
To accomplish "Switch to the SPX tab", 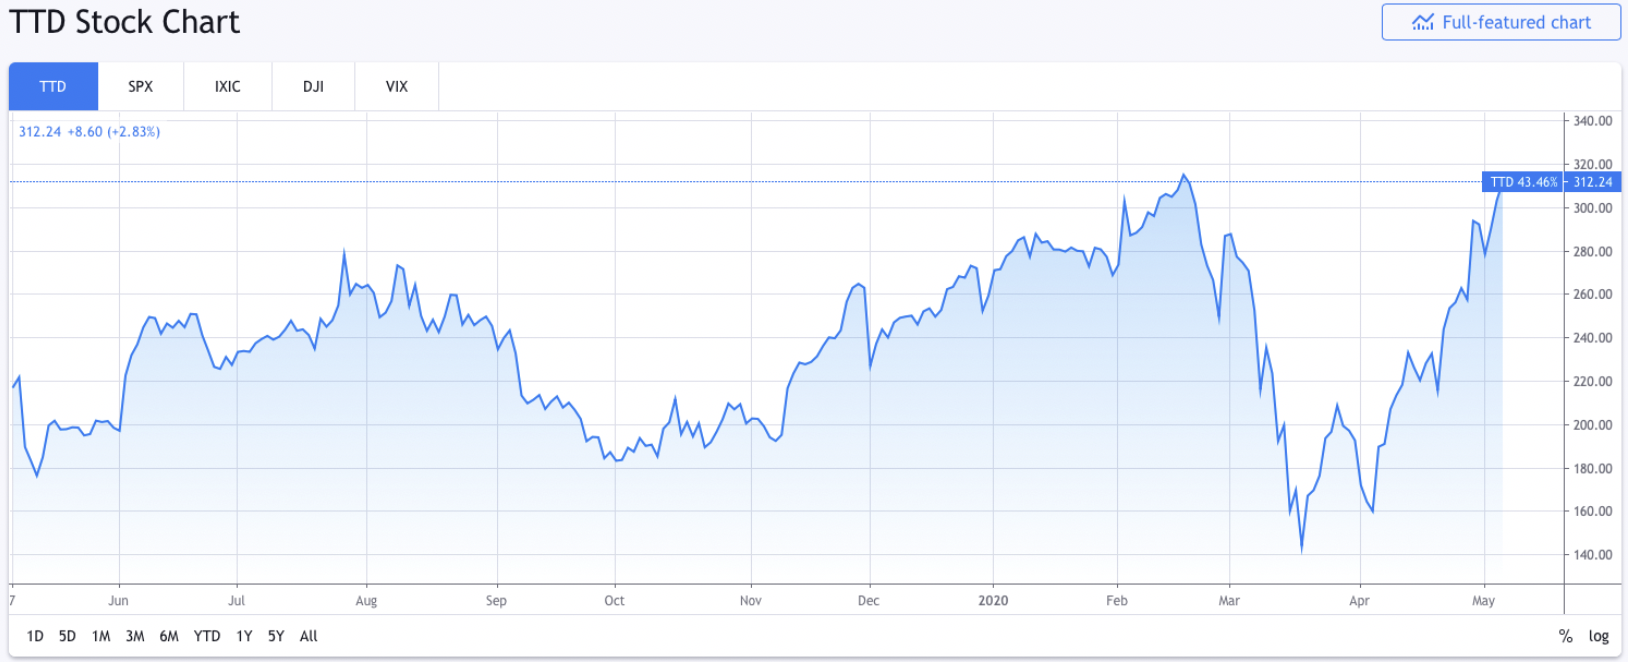I will [x=141, y=86].
